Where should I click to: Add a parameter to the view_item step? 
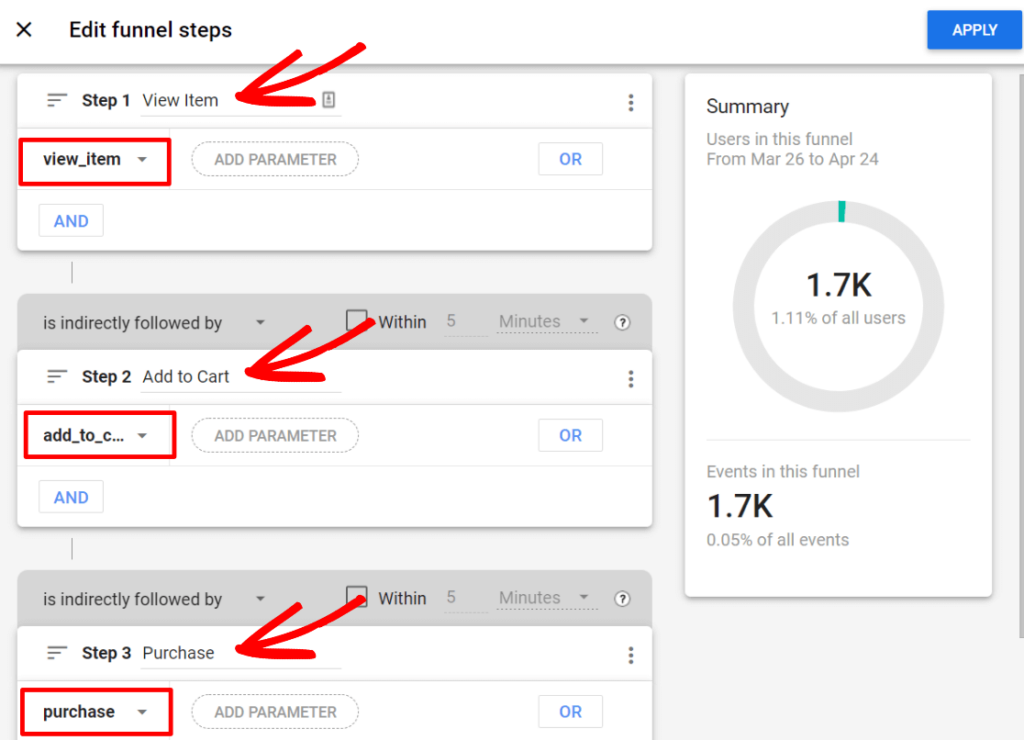coord(274,159)
